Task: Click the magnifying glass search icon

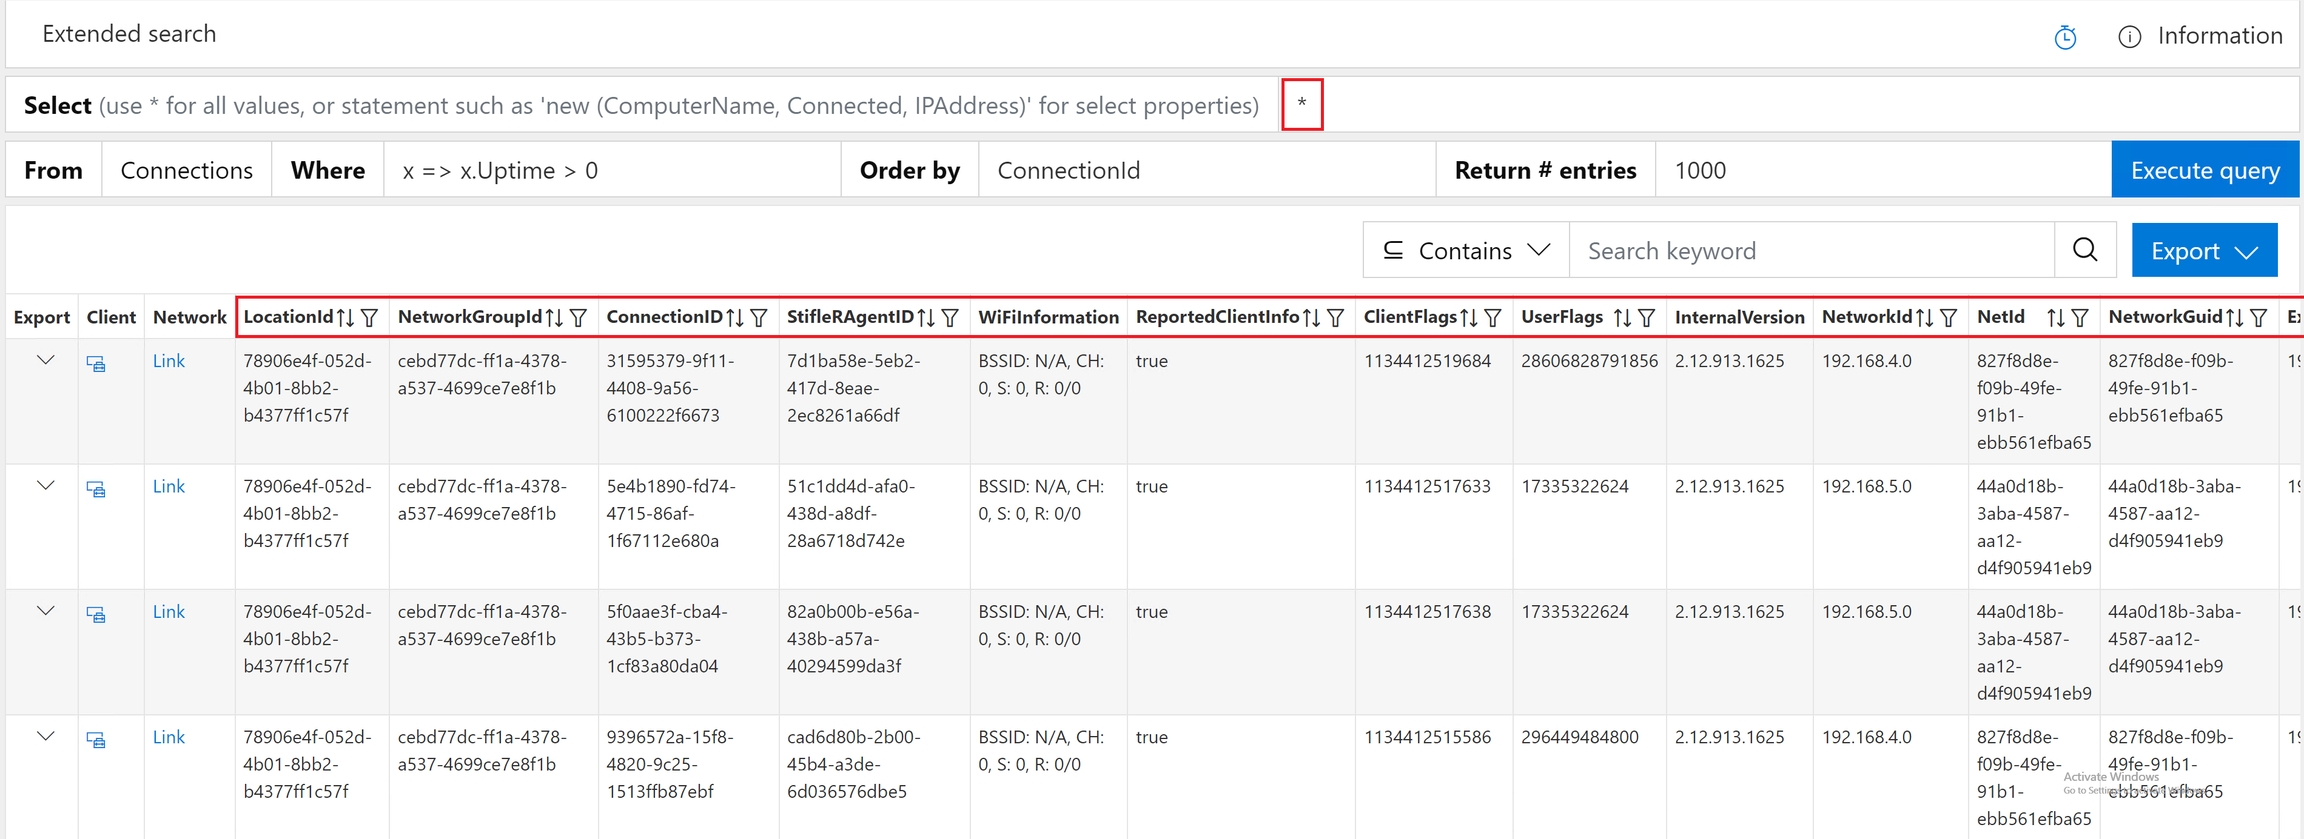Action: pos(2085,250)
